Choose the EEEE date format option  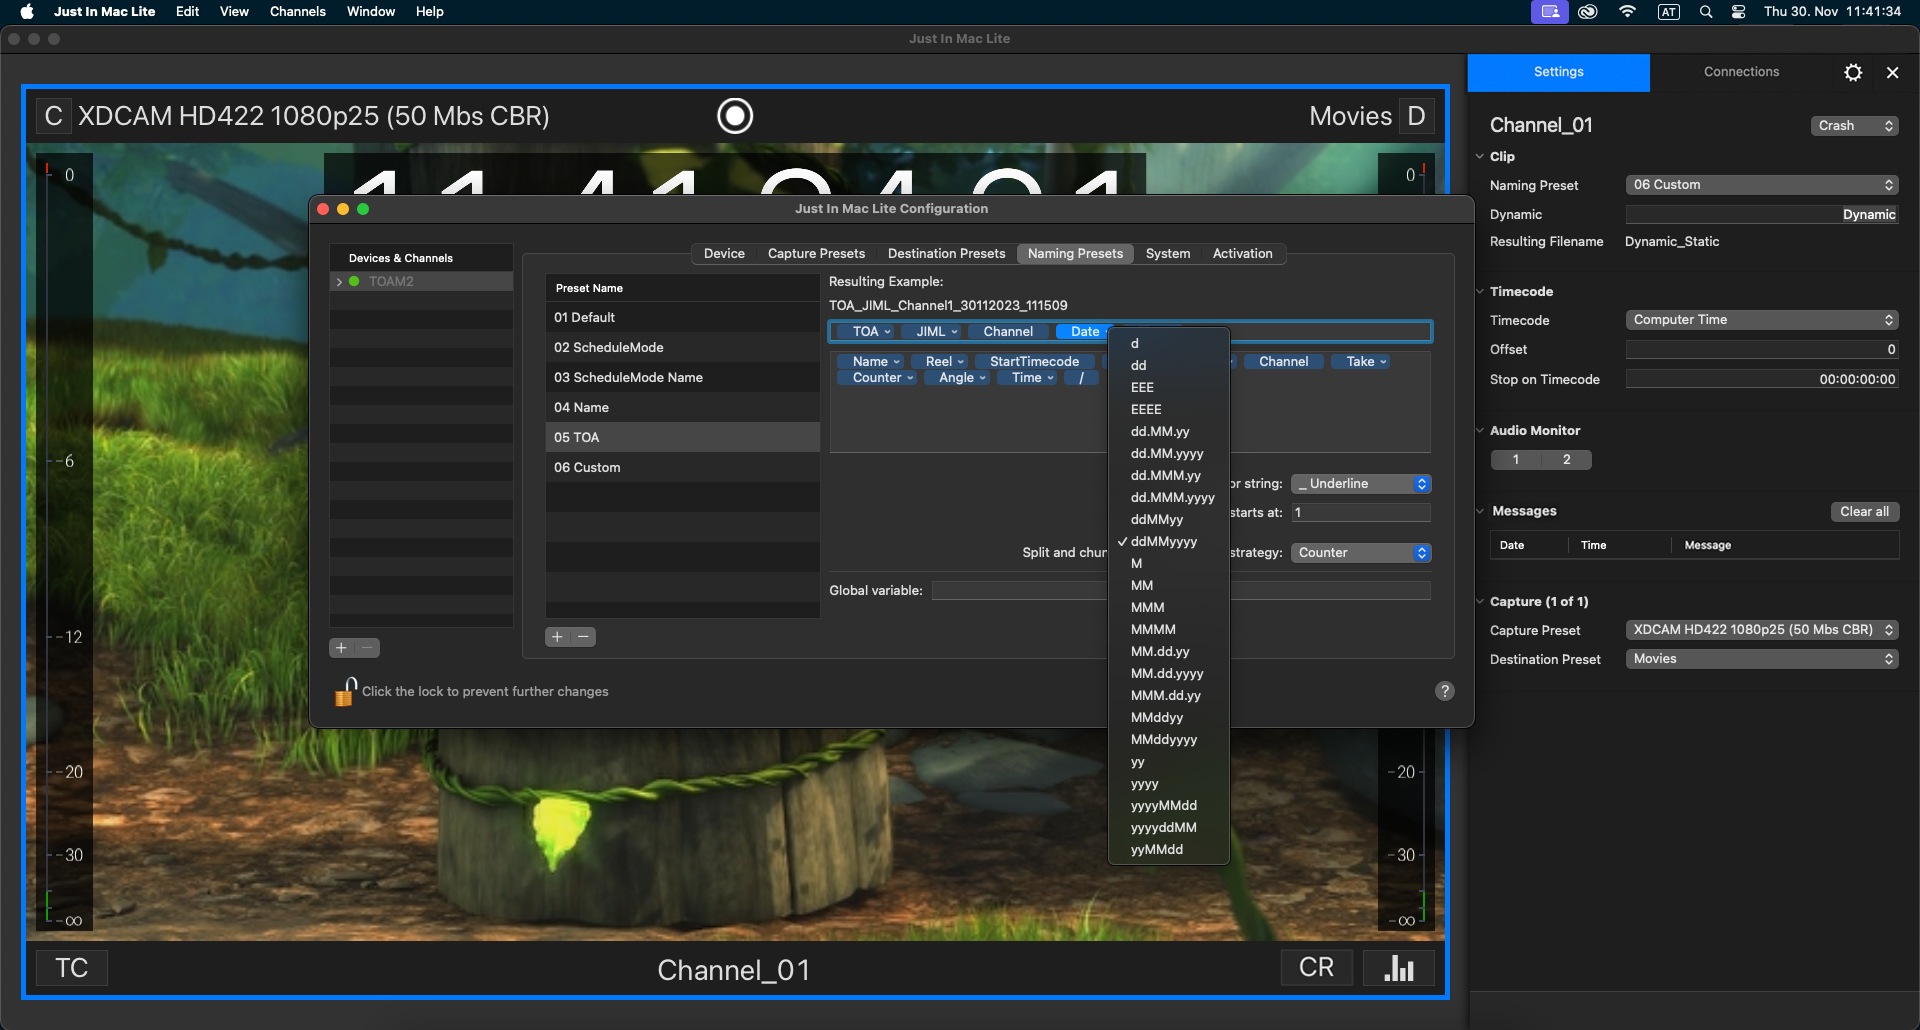pos(1169,410)
